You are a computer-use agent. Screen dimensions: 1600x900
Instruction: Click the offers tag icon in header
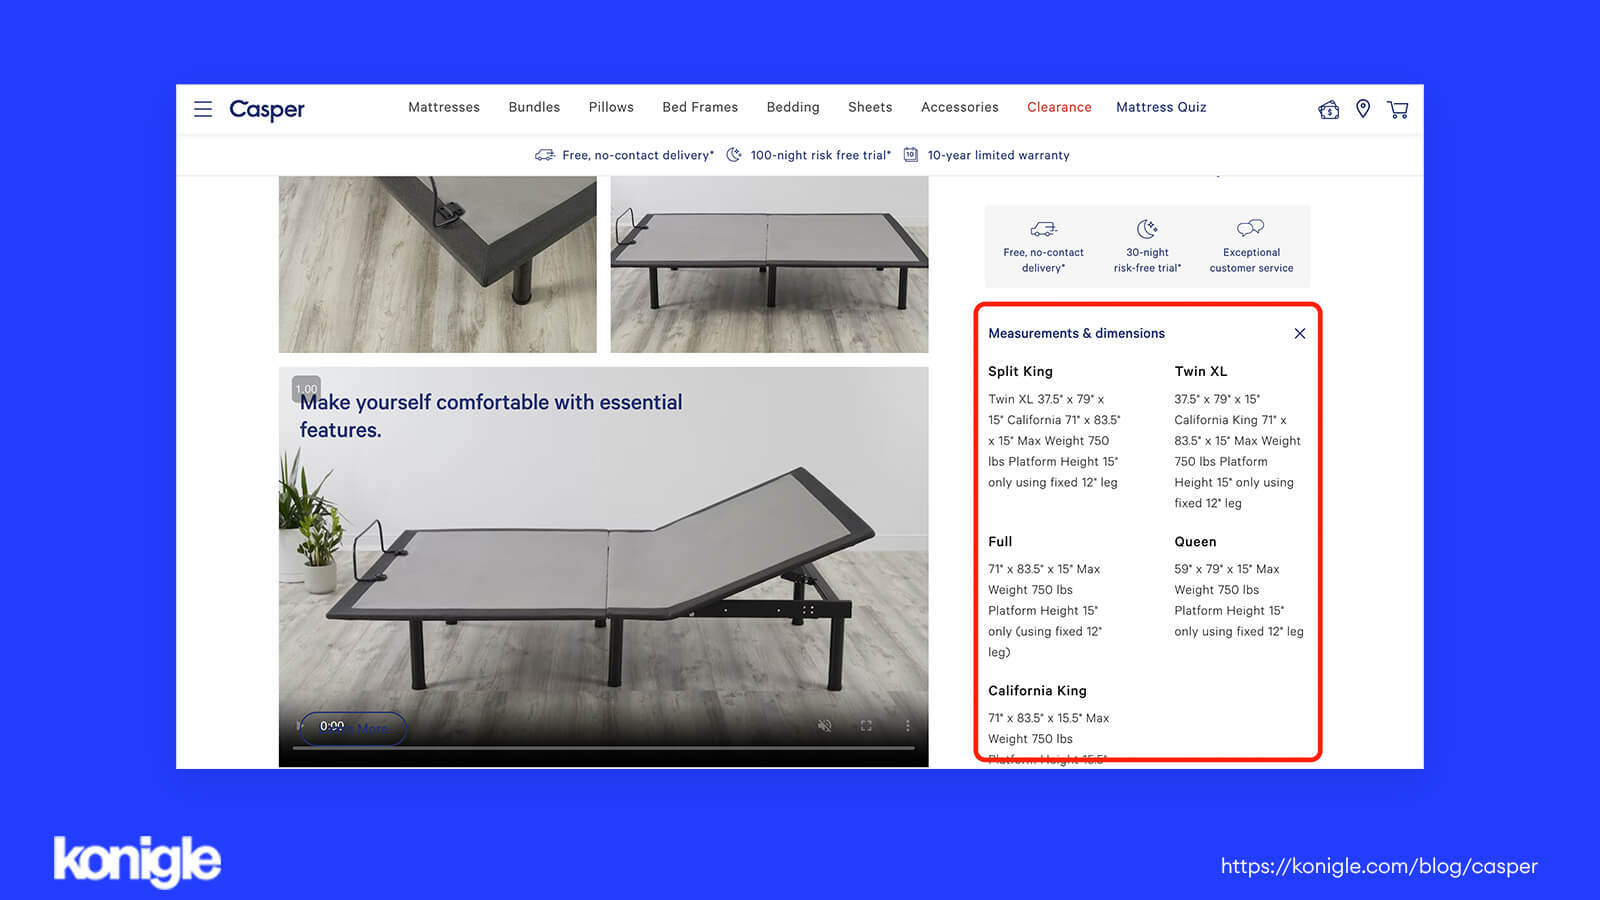(x=1329, y=109)
